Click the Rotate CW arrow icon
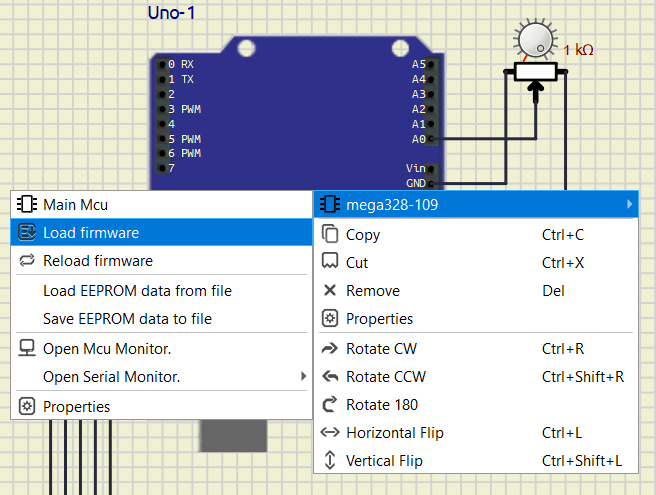The height and width of the screenshot is (495, 656). [x=330, y=349]
